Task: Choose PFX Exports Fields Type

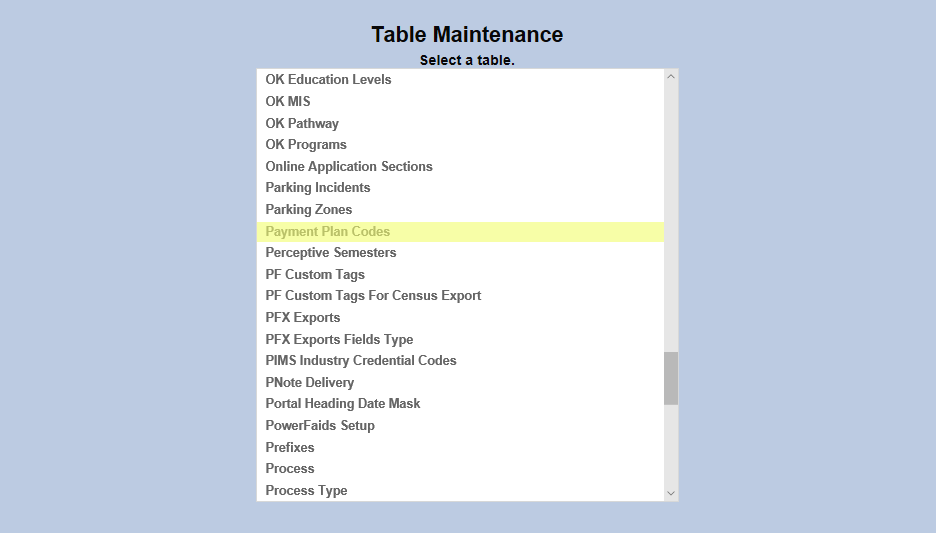Action: (339, 339)
